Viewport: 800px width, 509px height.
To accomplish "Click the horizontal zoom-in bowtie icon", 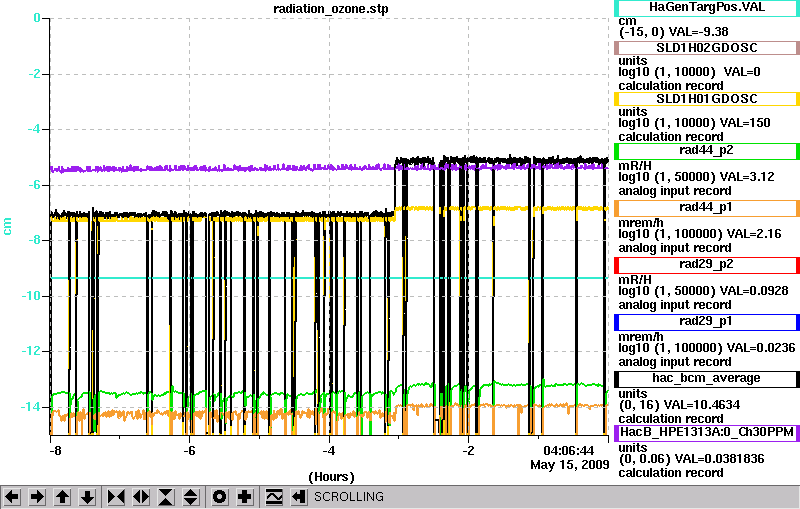I will pos(116,497).
